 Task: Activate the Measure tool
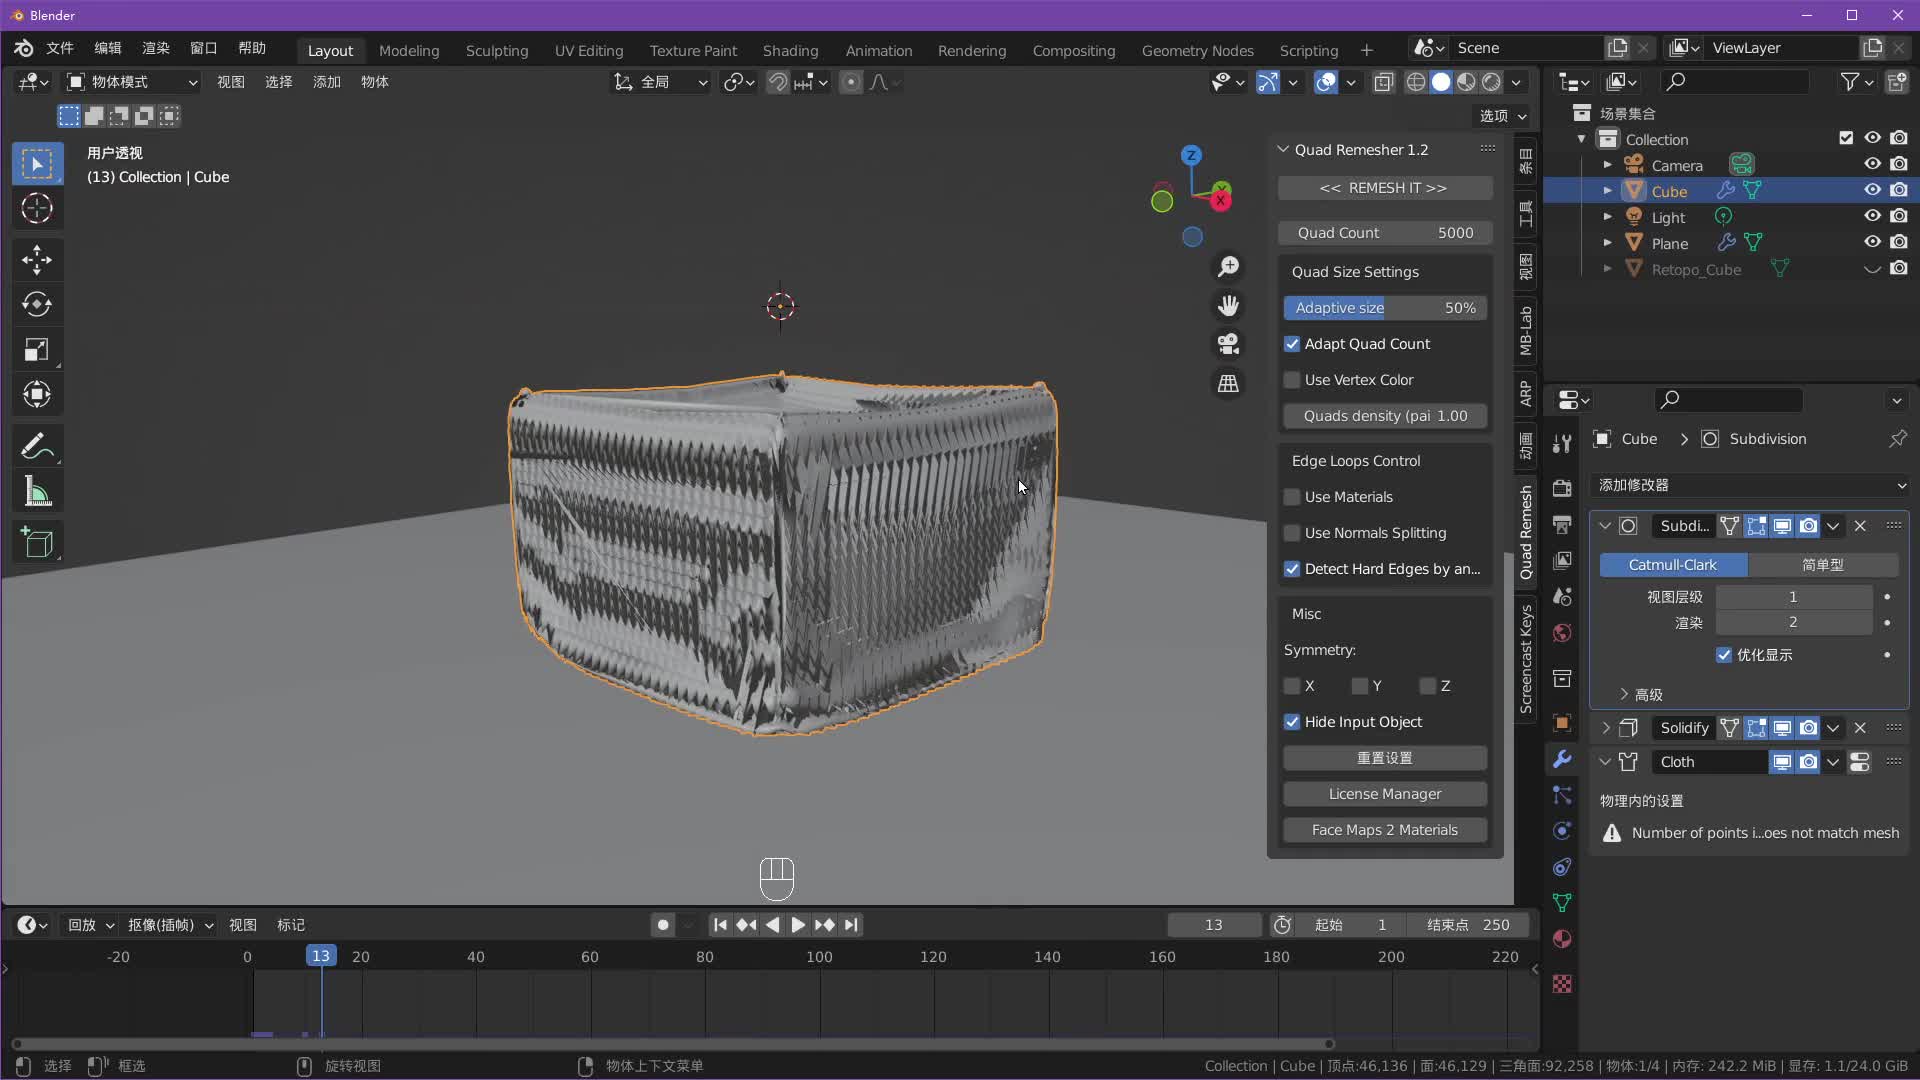coord(37,492)
